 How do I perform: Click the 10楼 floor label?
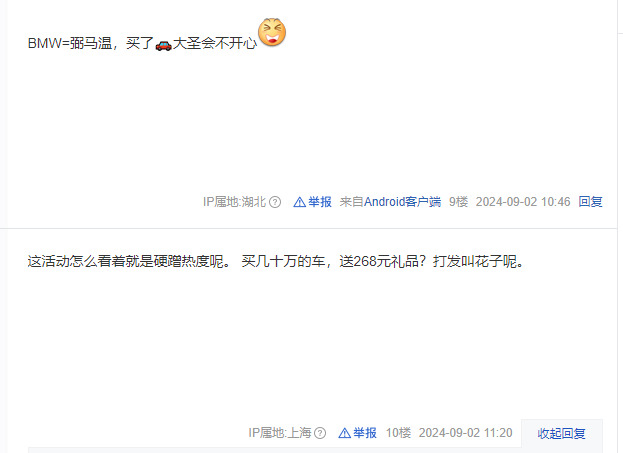pyautogui.click(x=399, y=433)
